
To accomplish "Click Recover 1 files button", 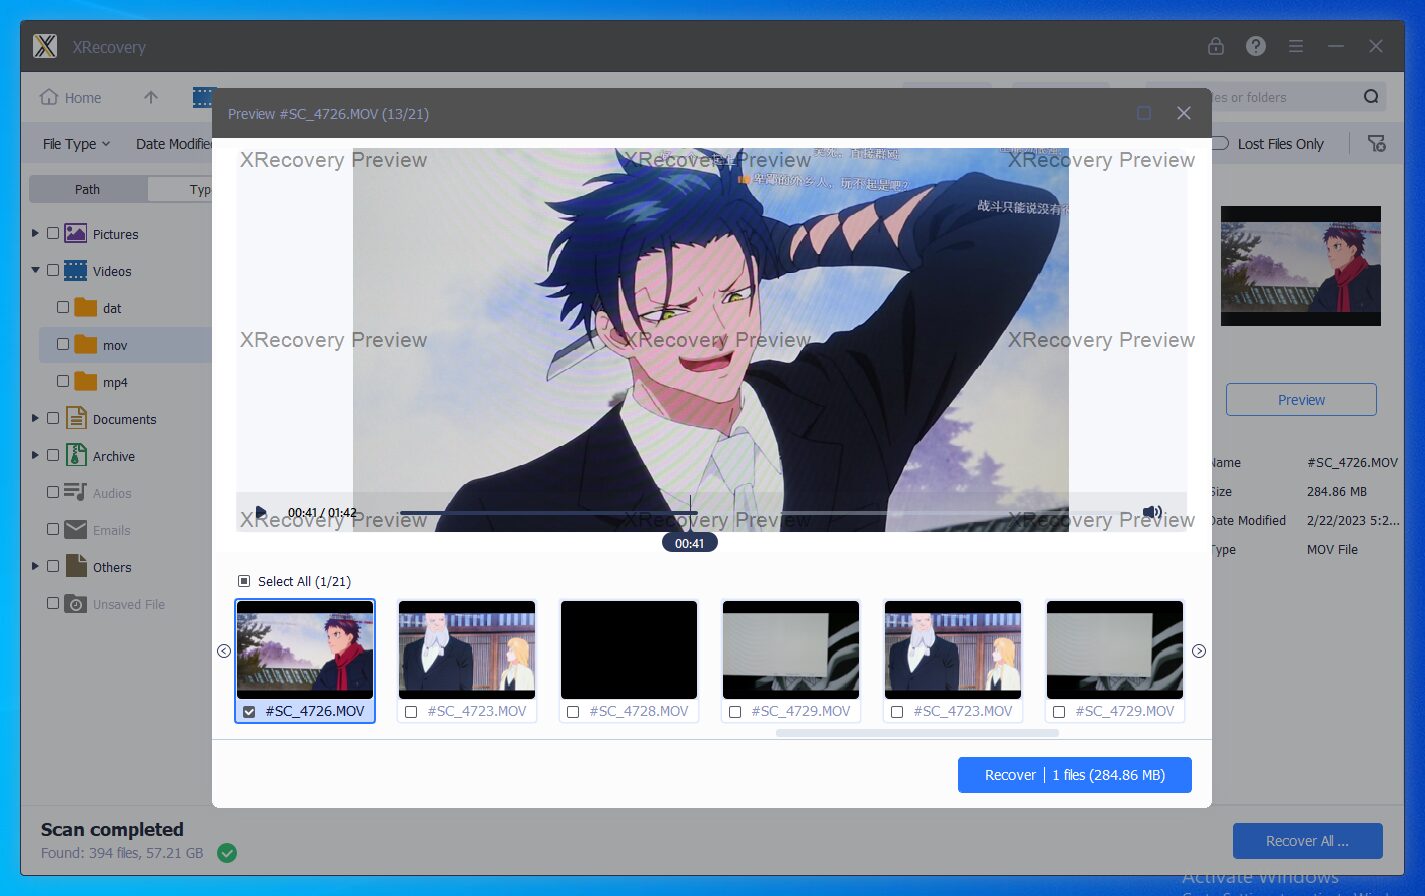I will point(1075,775).
